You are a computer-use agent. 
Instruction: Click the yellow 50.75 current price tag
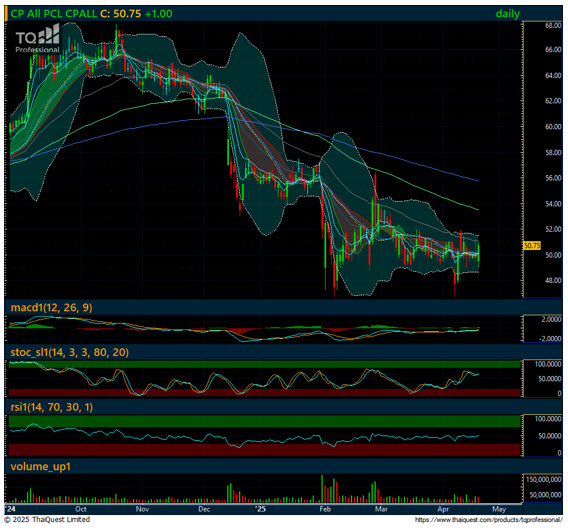coord(532,246)
